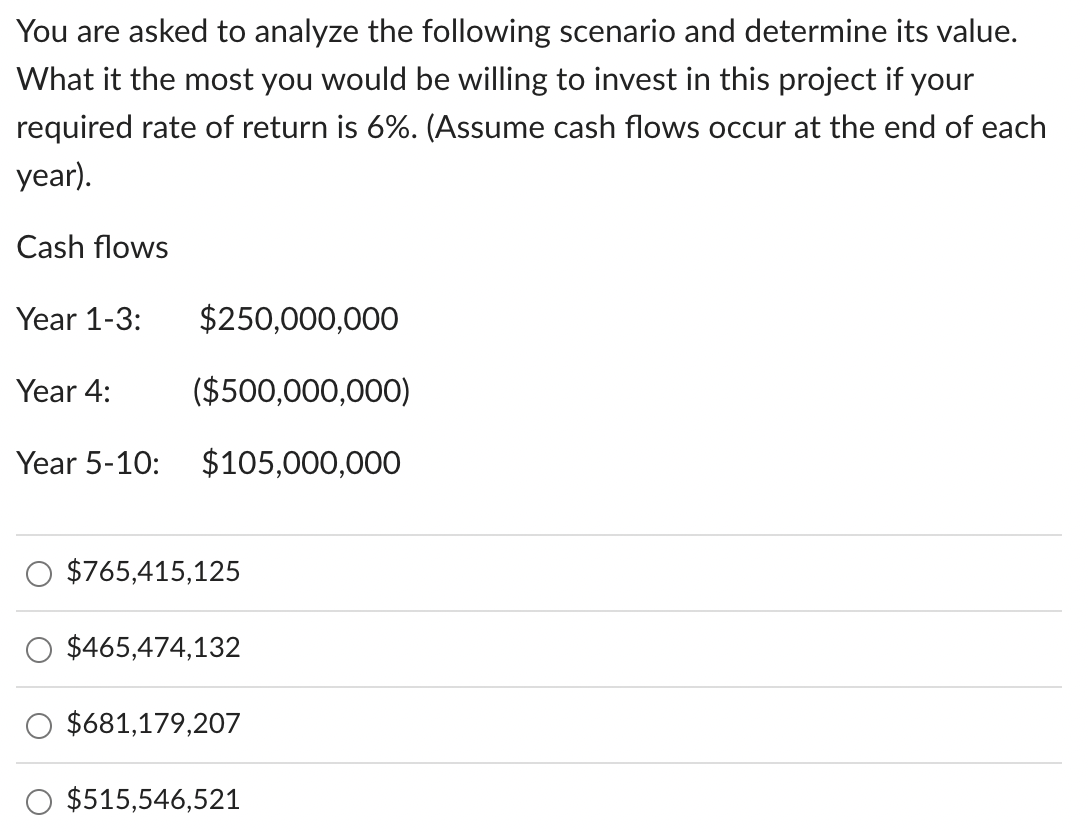Click the $105,000,000 cash flow amount
Viewport: 1088px width, 832px height.
(x=301, y=463)
